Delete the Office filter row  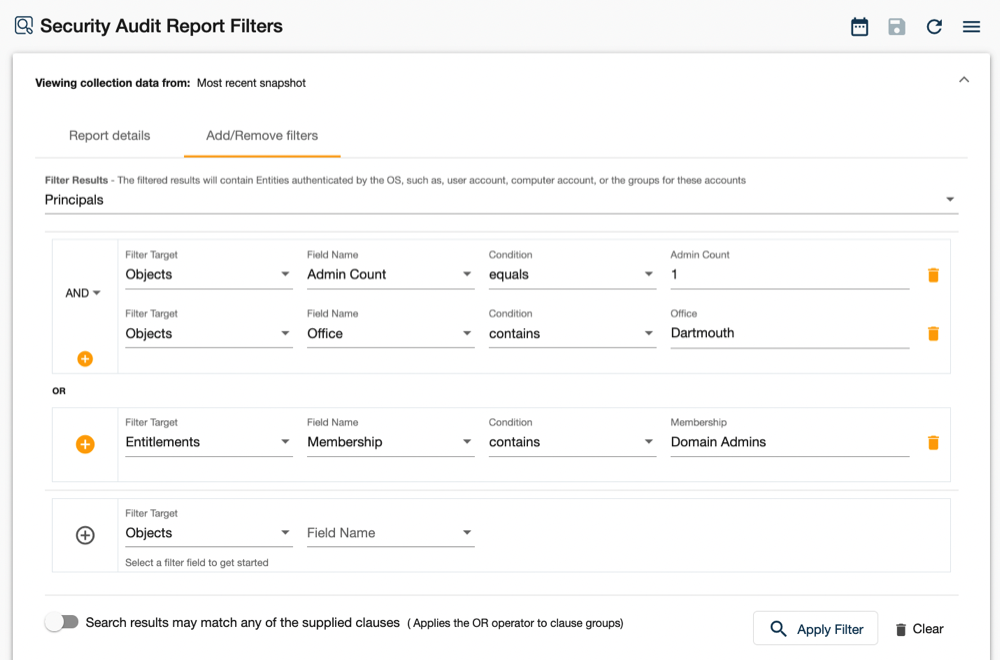(933, 334)
